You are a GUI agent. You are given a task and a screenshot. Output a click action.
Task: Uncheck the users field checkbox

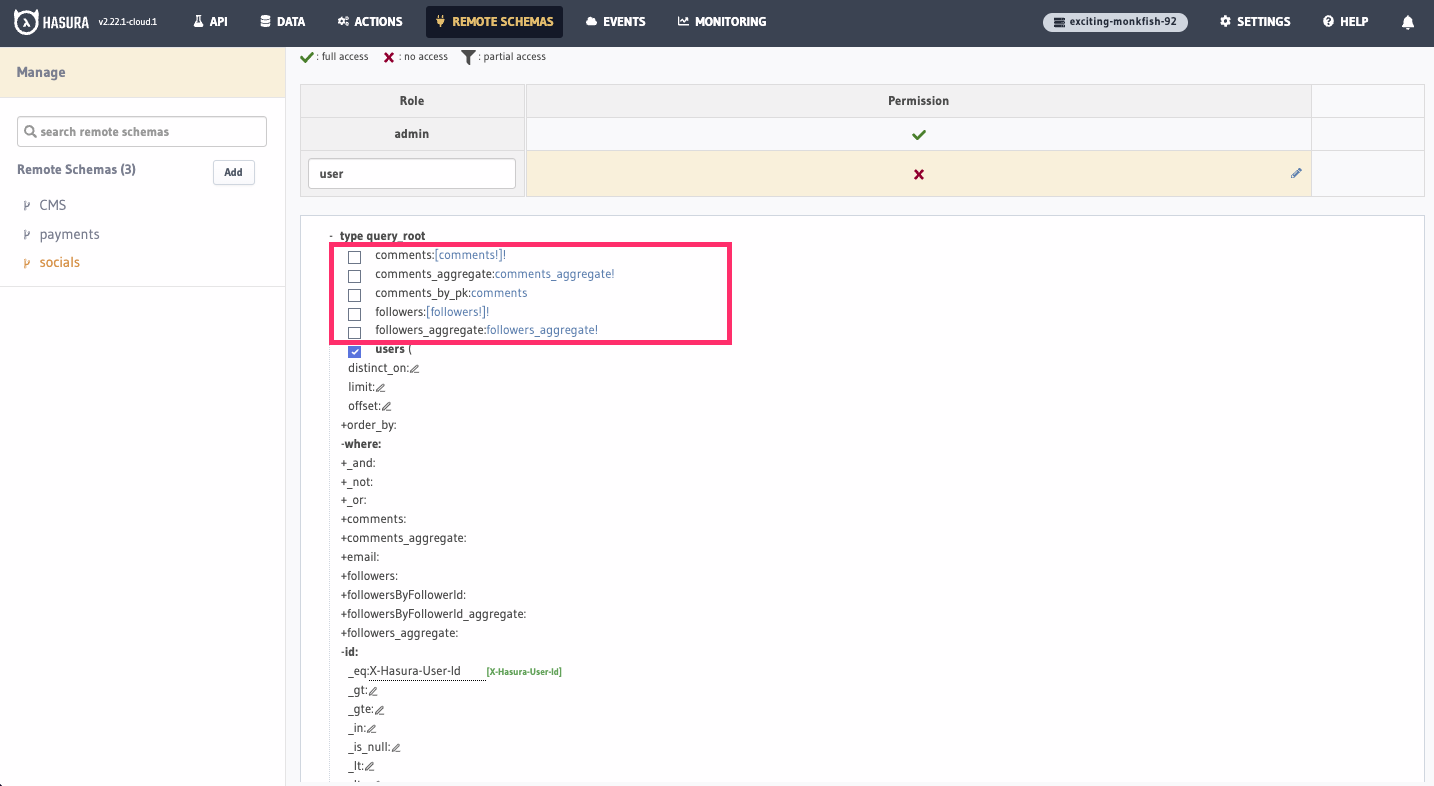354,350
